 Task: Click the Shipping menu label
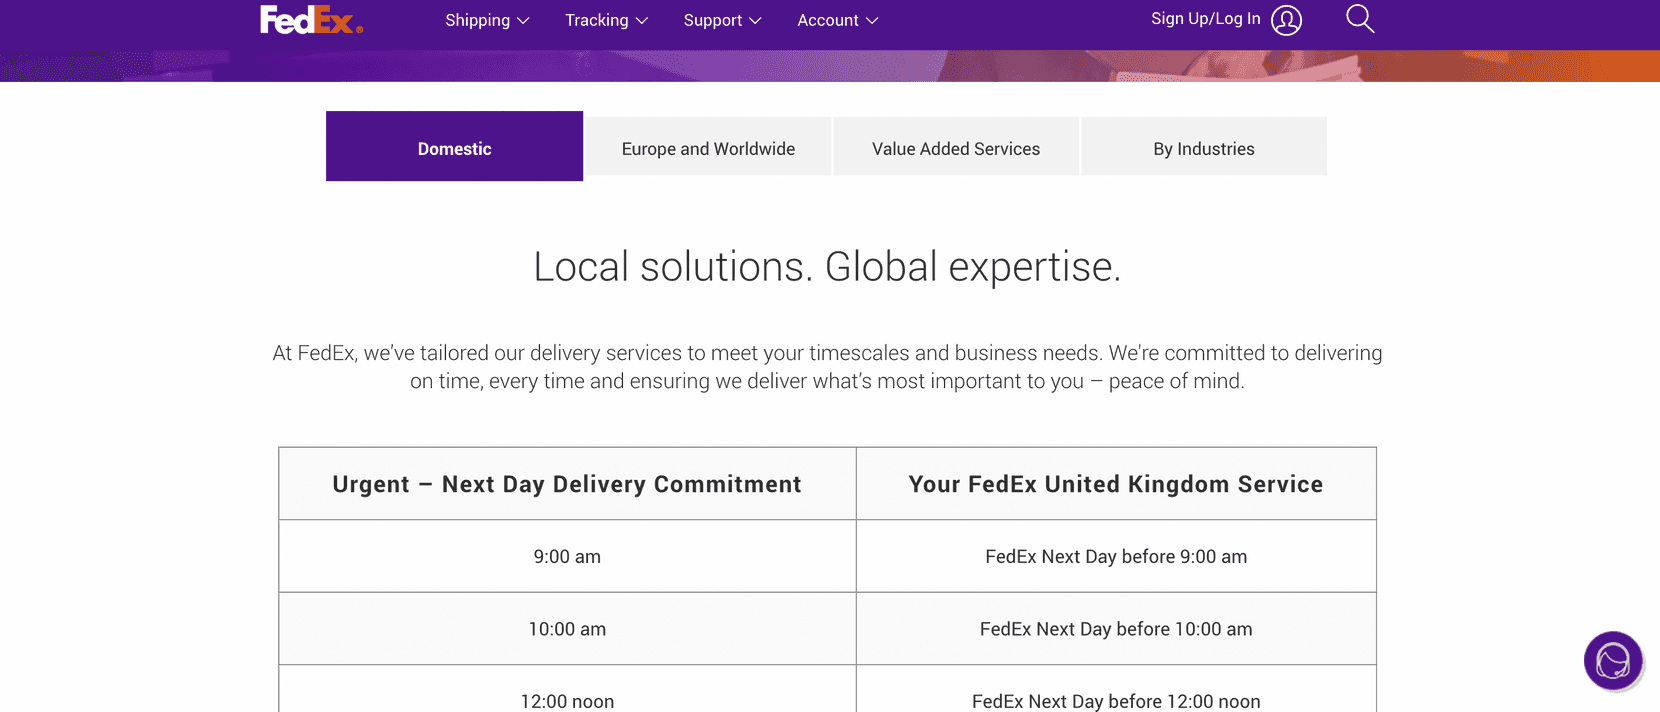pyautogui.click(x=478, y=20)
